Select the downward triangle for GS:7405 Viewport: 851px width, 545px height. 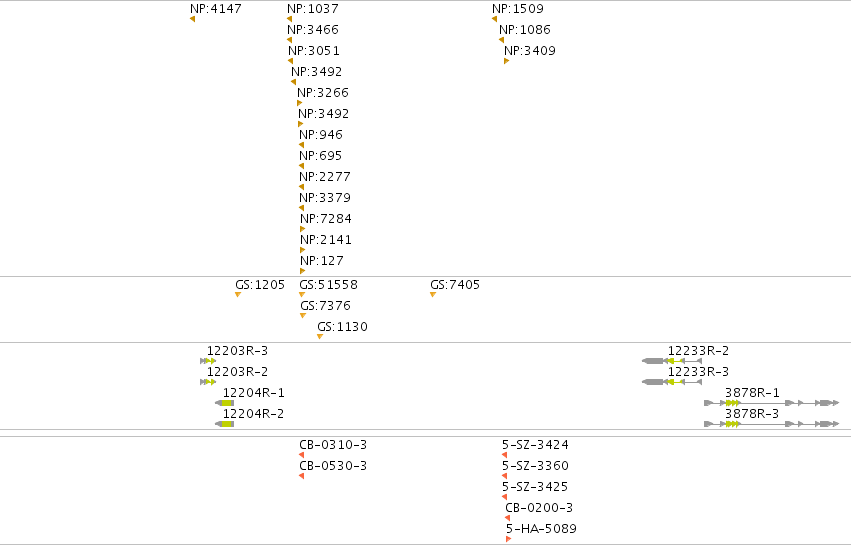click(x=433, y=294)
